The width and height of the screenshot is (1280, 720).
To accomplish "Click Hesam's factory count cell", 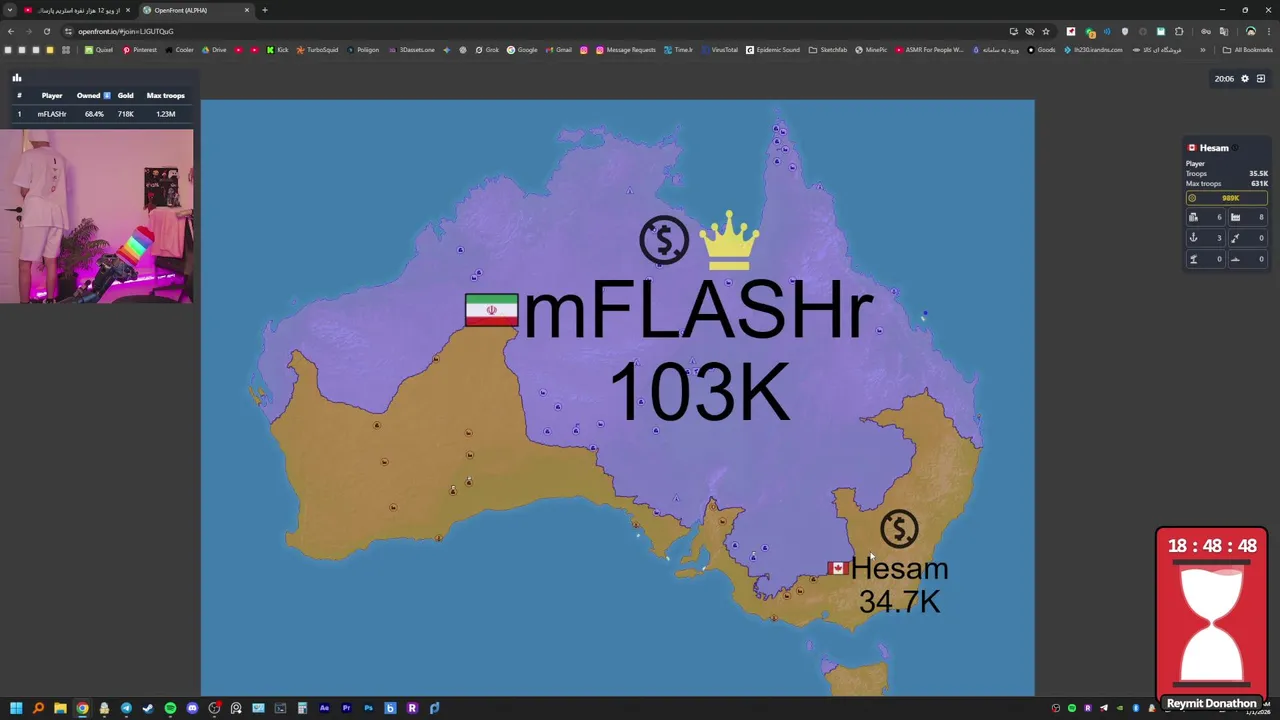I will [1247, 217].
